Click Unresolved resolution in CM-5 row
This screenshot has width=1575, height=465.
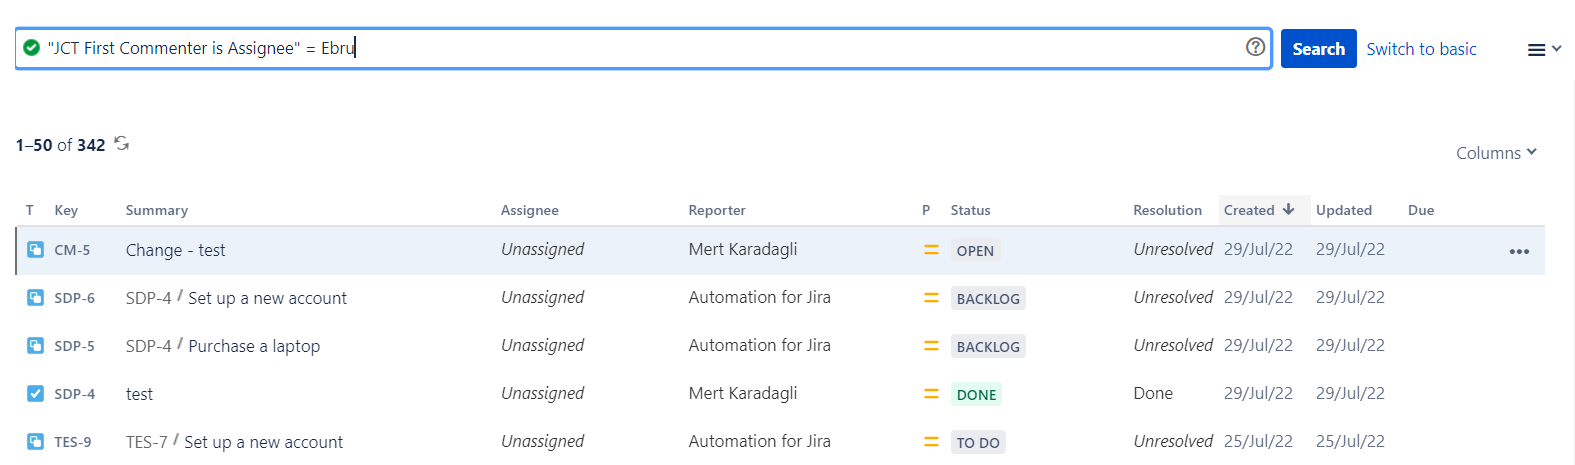click(1172, 249)
